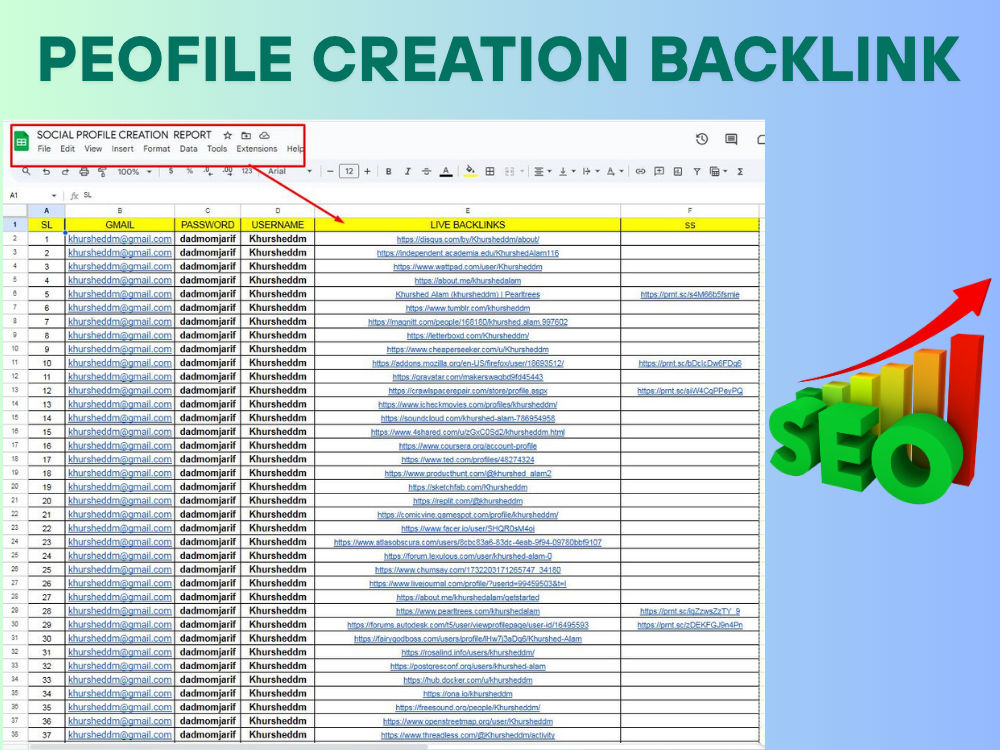Insert a chart from the toolbar
Screen dimensions: 1000x750
pyautogui.click(x=678, y=172)
